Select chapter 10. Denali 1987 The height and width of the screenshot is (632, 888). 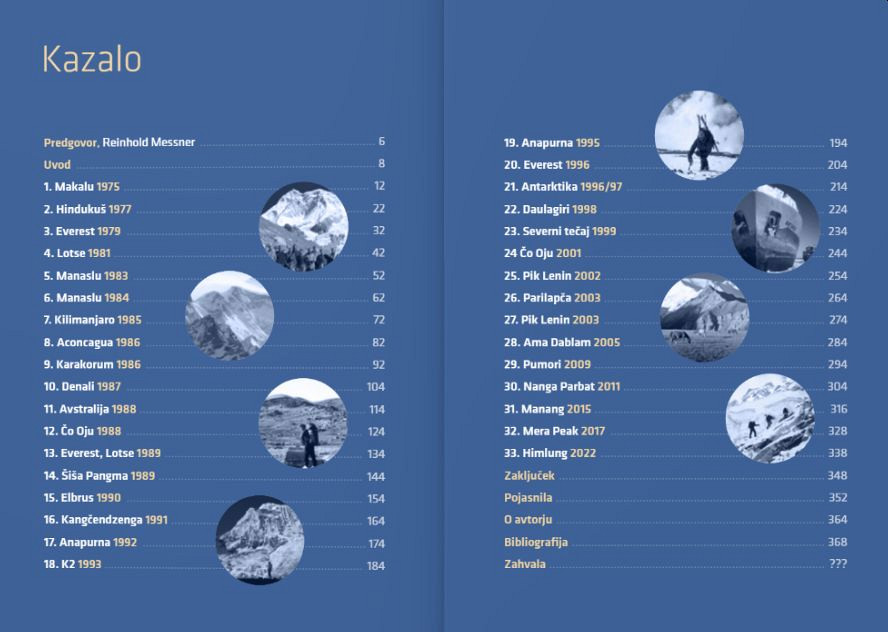(82, 387)
